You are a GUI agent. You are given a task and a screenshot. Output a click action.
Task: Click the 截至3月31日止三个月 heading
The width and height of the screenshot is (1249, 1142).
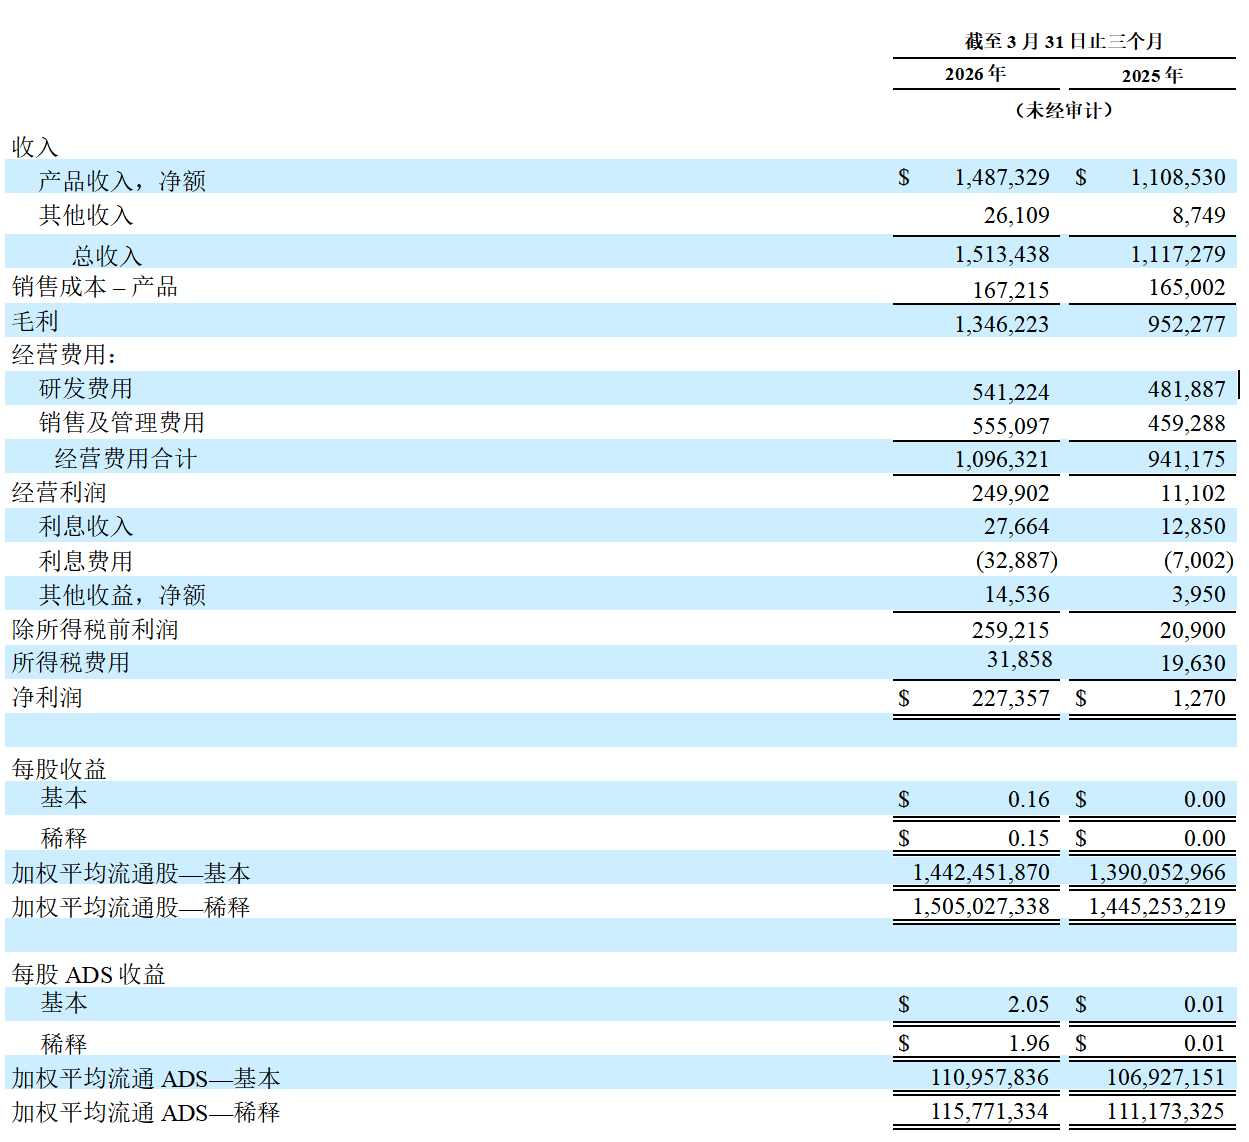click(x=1064, y=41)
